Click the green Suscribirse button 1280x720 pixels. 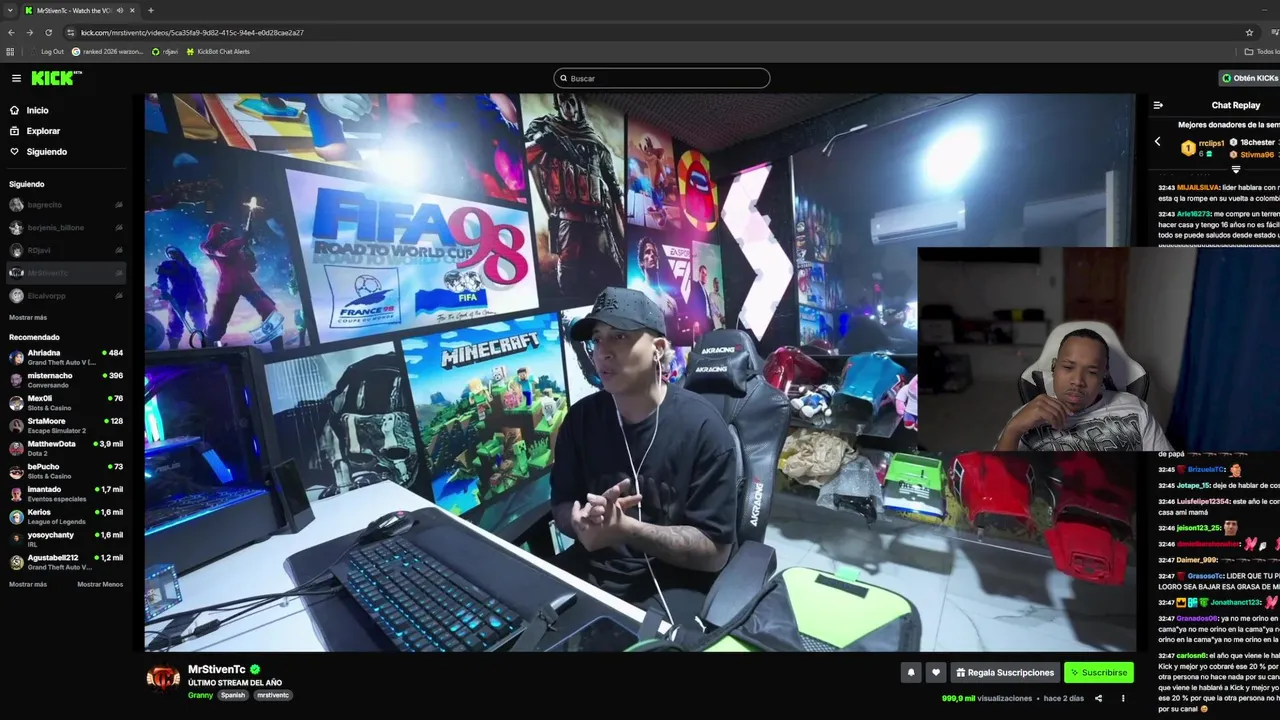tap(1099, 673)
